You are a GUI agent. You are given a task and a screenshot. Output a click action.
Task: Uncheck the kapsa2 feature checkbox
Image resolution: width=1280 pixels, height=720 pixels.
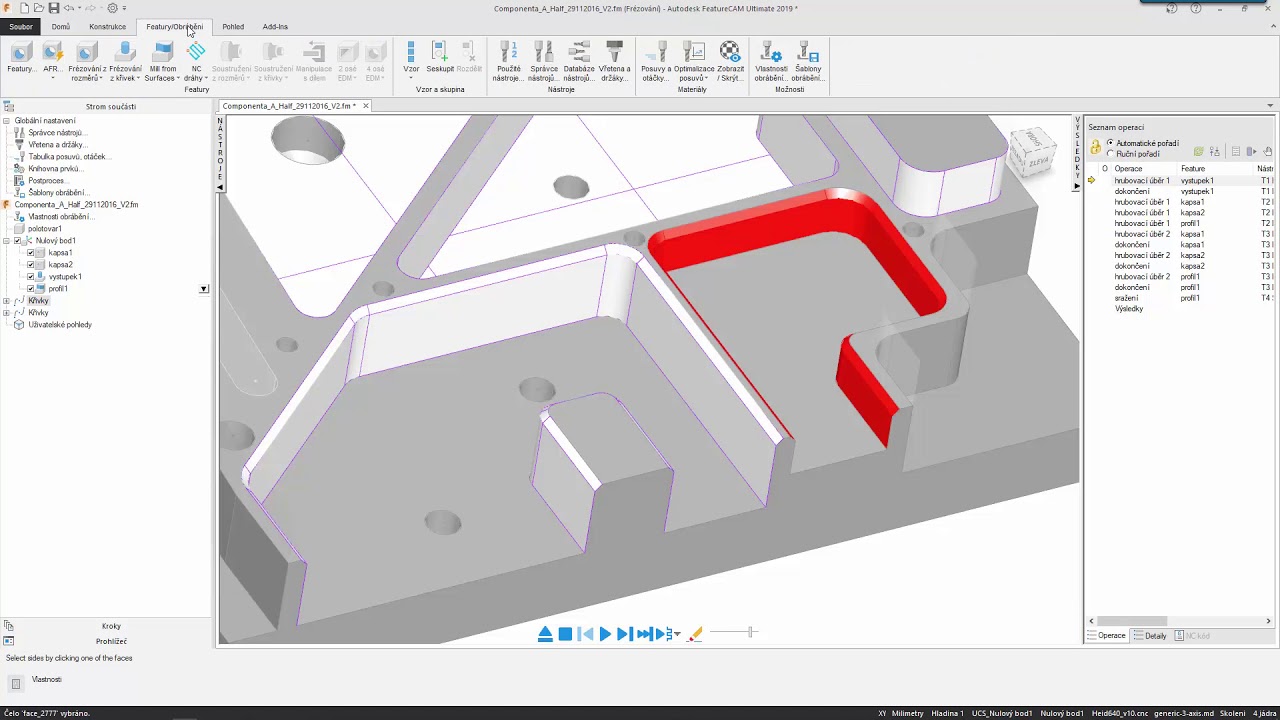(x=30, y=265)
